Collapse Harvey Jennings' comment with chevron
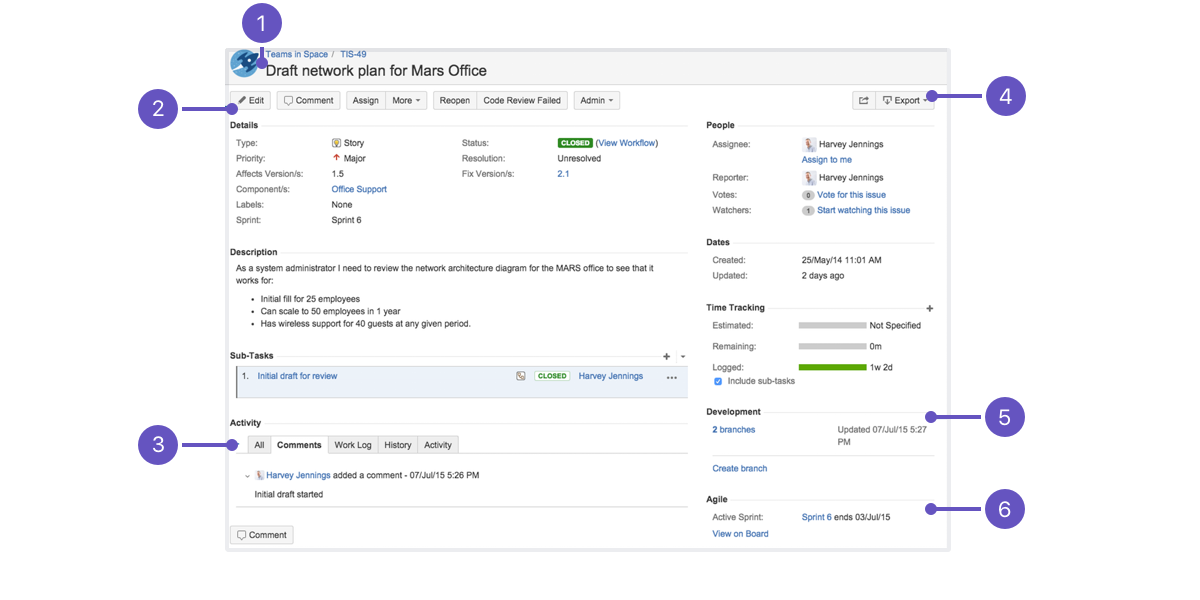Screen dimensions: 1200x600 point(247,476)
